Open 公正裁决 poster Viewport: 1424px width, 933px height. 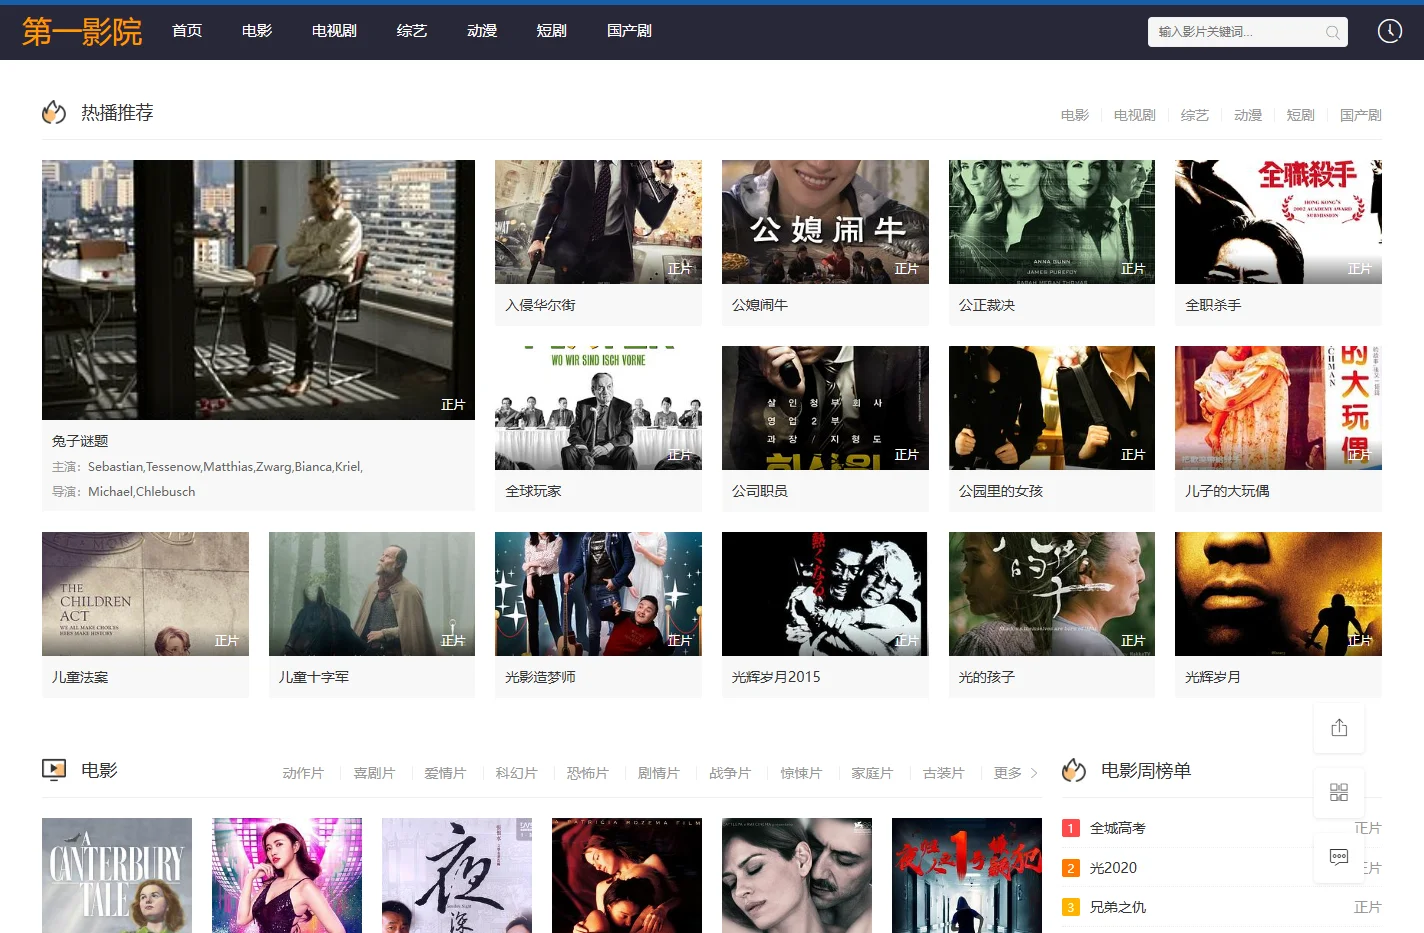pyautogui.click(x=1052, y=222)
